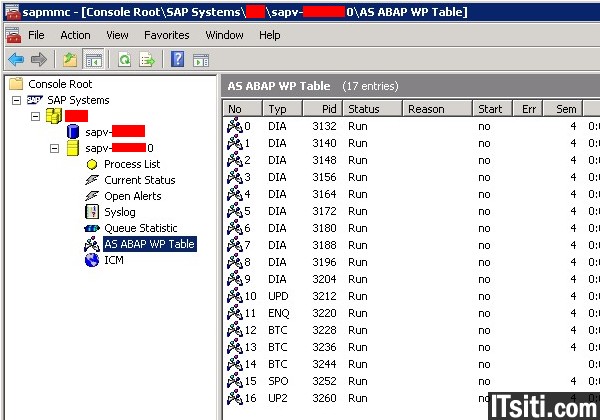Collapse the yellow sapv instance node

55,148
